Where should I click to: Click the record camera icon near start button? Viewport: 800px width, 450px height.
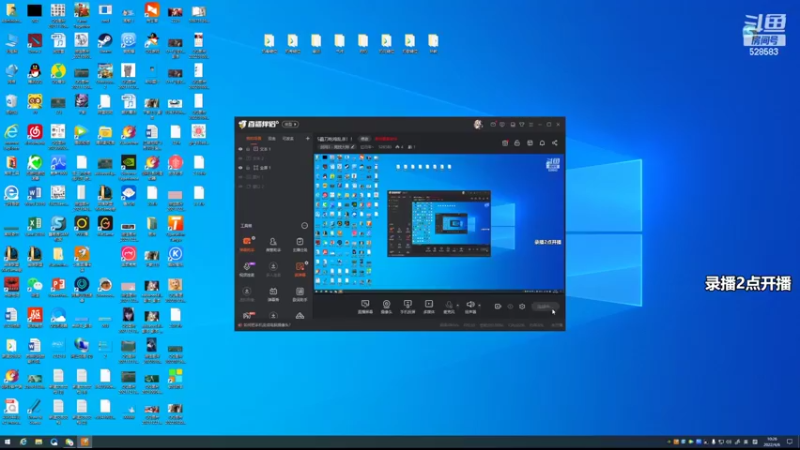498,307
